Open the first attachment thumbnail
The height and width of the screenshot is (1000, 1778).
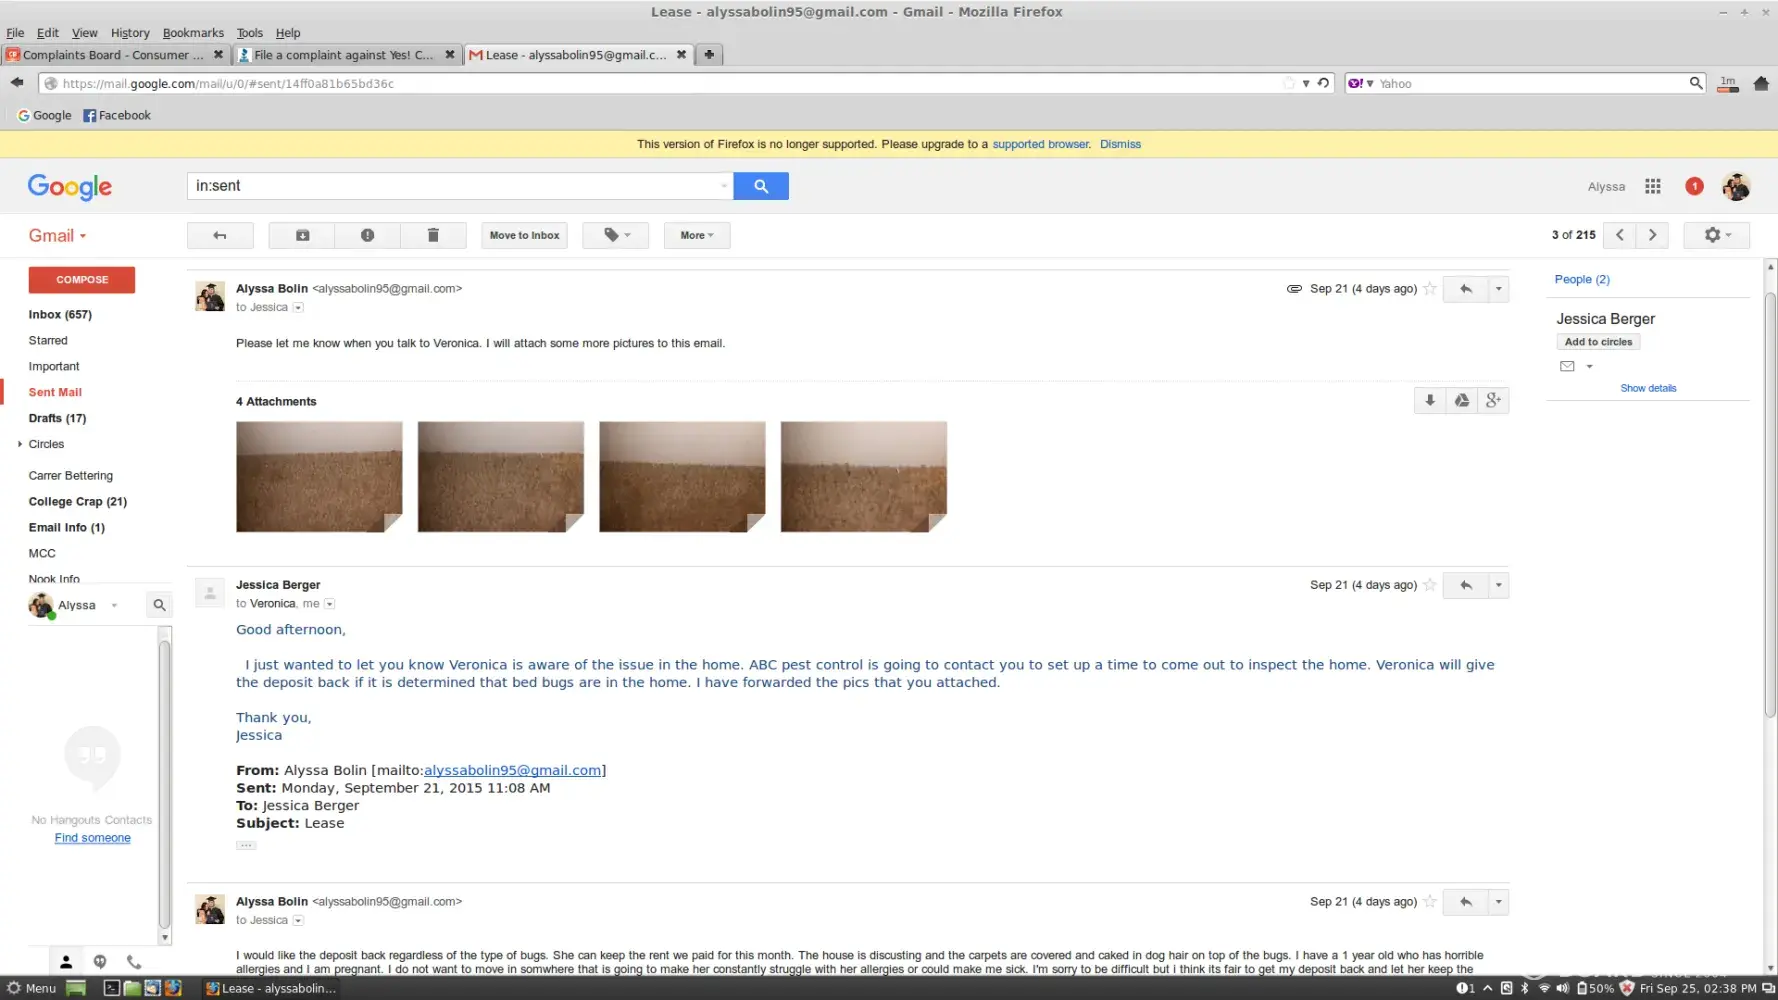[x=319, y=477]
